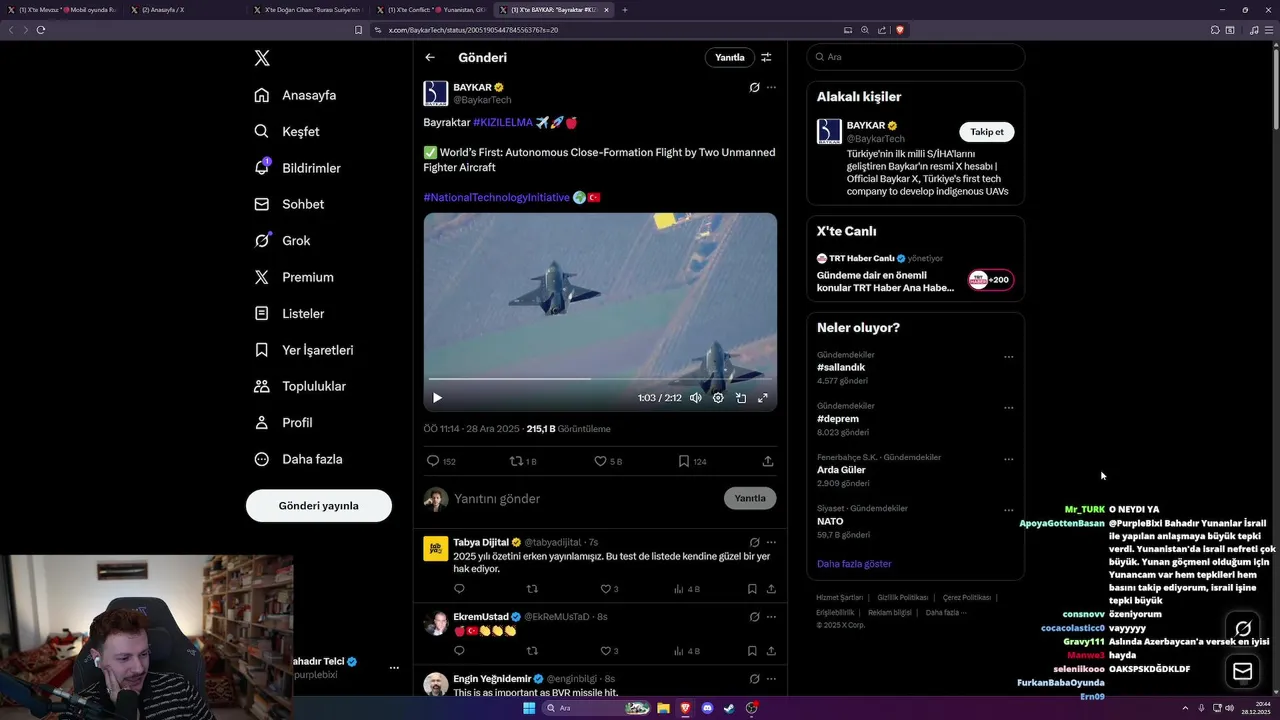Open video settings gear
Screen dimensions: 1280x720
point(718,397)
